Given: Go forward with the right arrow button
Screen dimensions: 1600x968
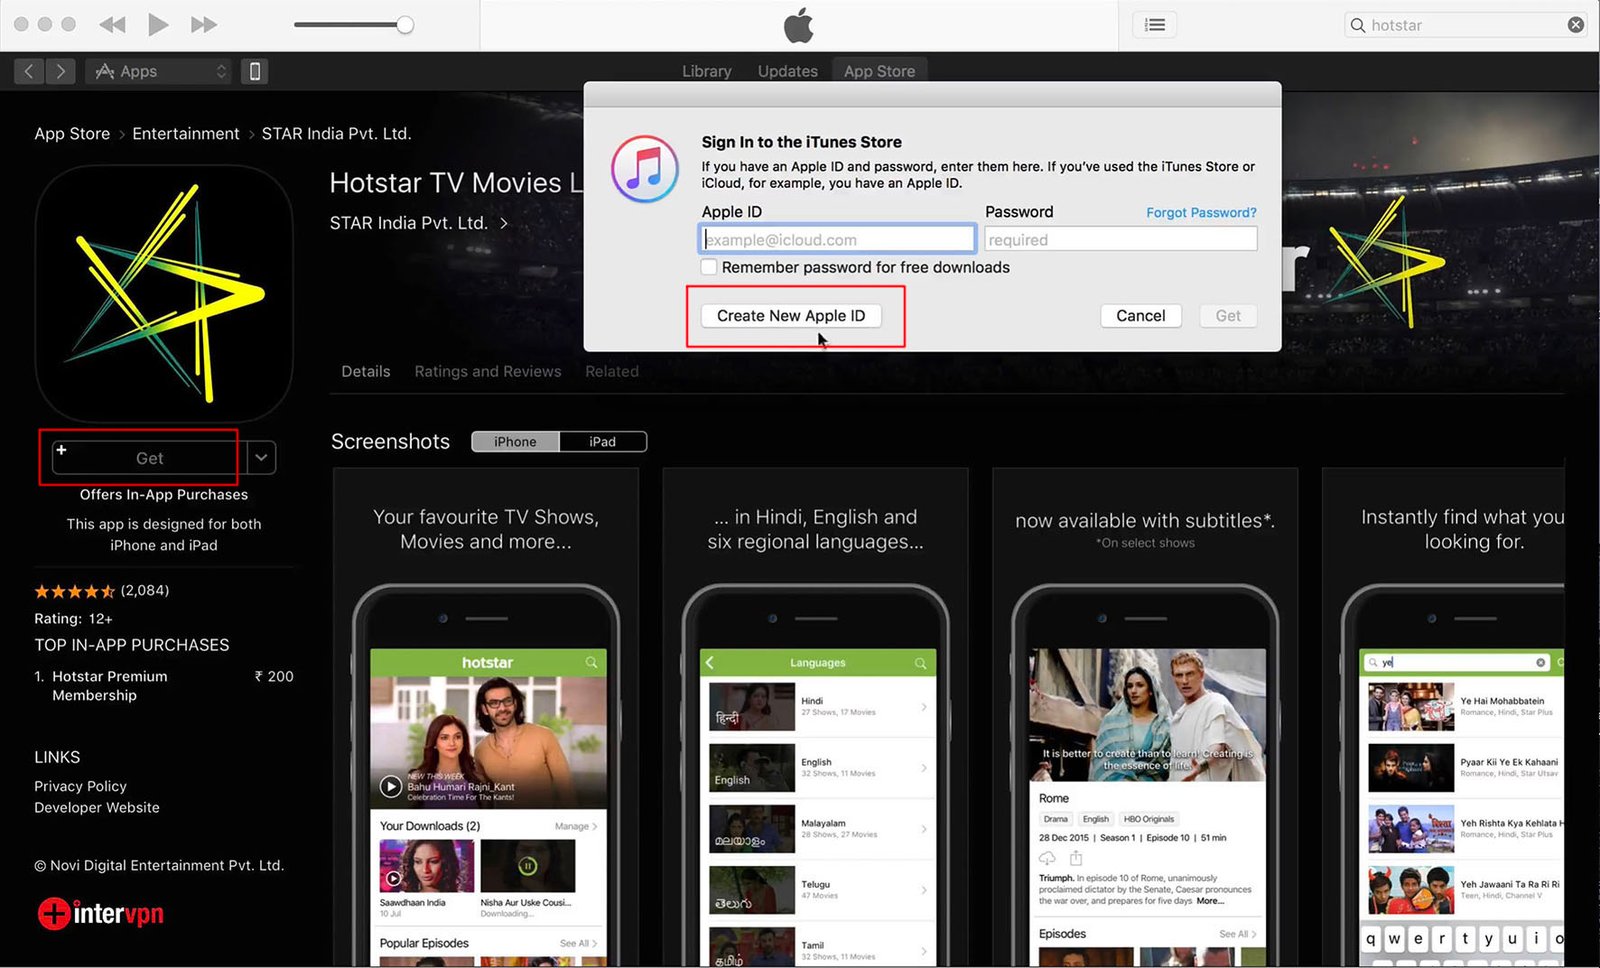Looking at the screenshot, I should coord(61,71).
